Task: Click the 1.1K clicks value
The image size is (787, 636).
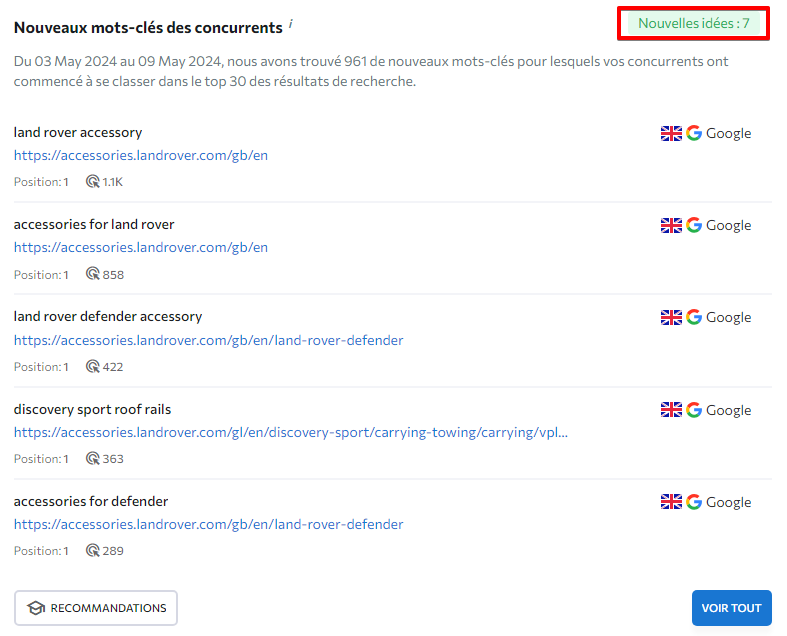Action: click(112, 182)
